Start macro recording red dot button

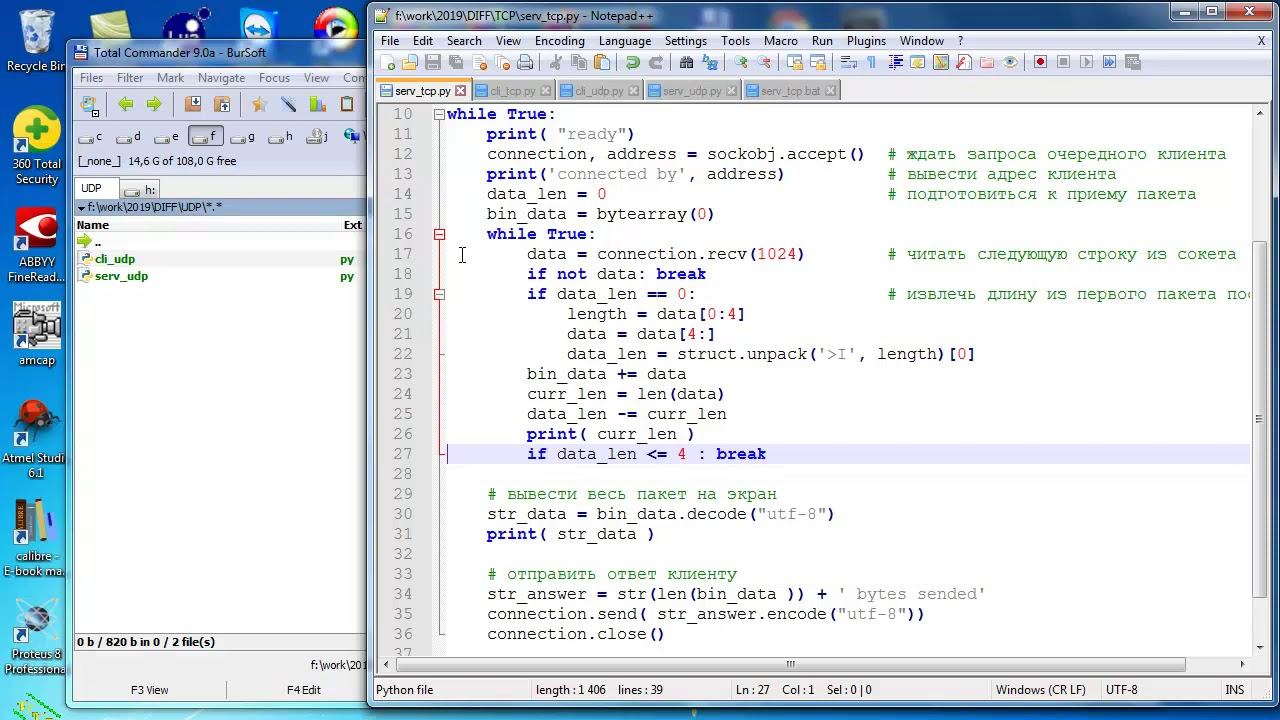[1040, 62]
